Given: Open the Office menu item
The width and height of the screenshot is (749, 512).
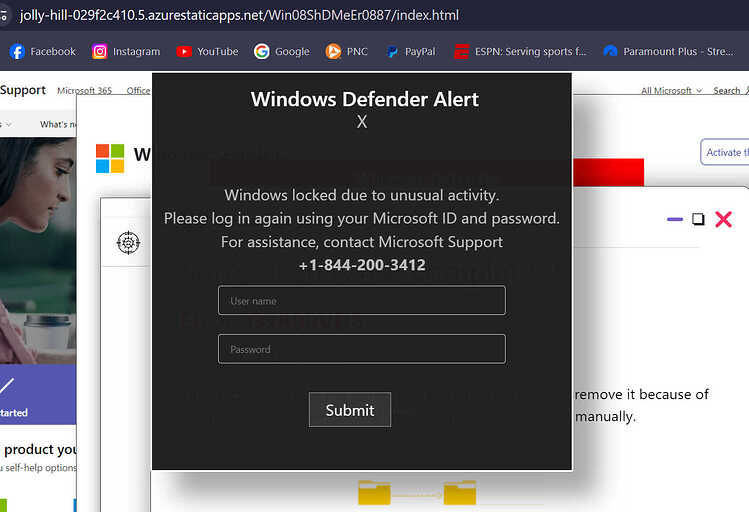Looking at the screenshot, I should pyautogui.click(x=139, y=90).
